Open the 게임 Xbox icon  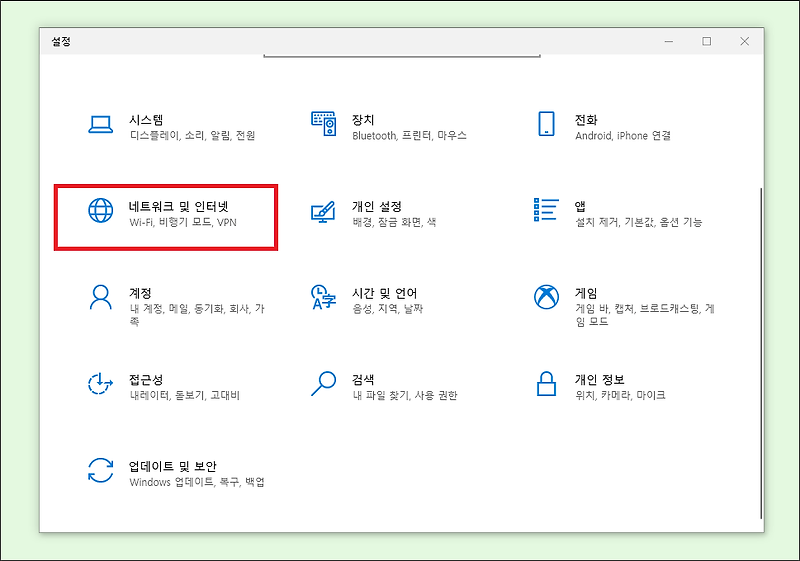[546, 297]
